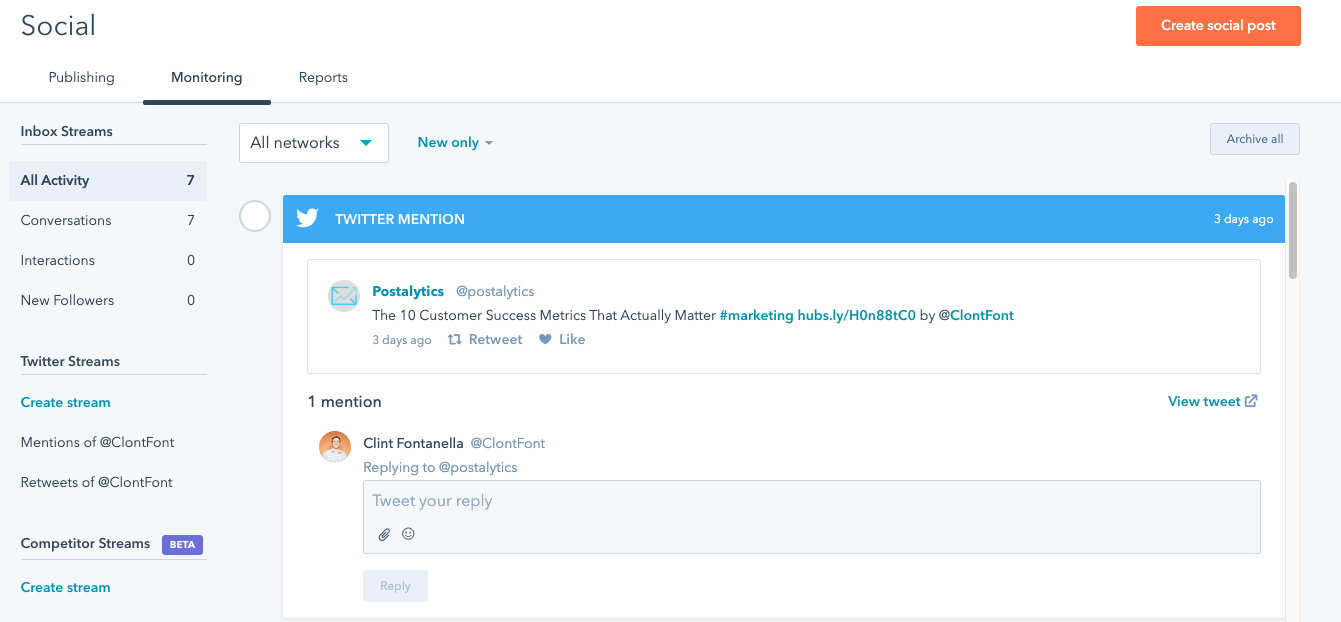This screenshot has width=1341, height=622.
Task: Open the View tweet link
Action: (x=1204, y=401)
